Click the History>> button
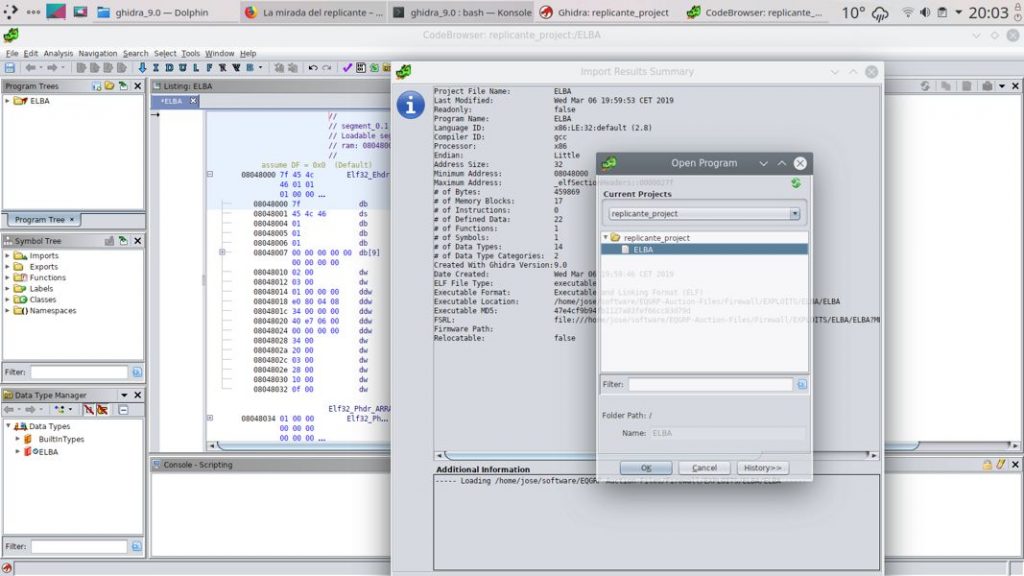 tap(763, 468)
